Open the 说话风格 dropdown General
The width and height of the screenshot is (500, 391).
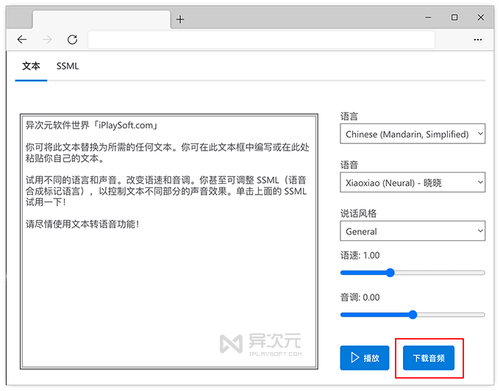413,231
